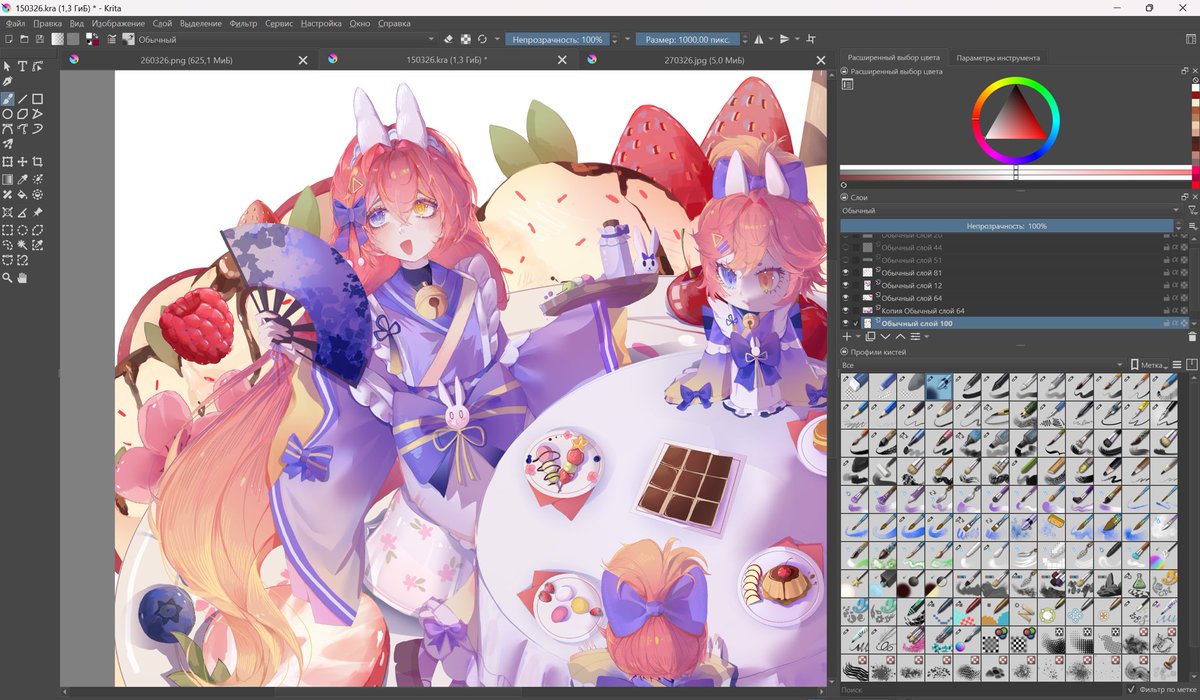The image size is (1200, 700).
Task: Open the 'Фильтр' menu
Action: 243,23
